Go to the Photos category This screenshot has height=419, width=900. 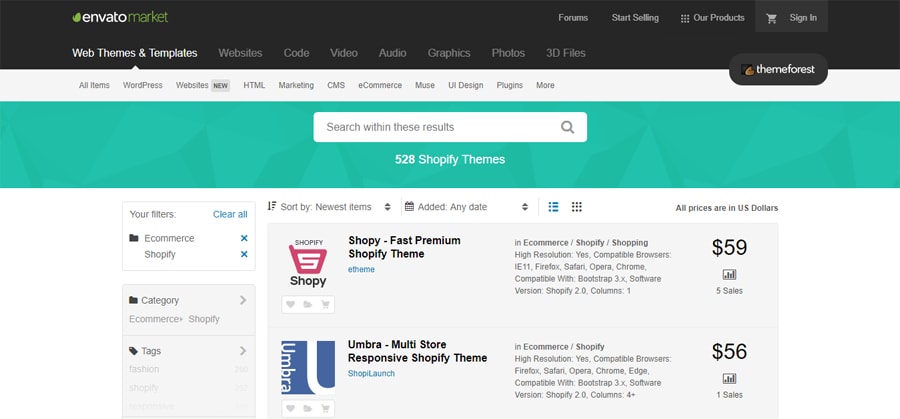point(508,53)
